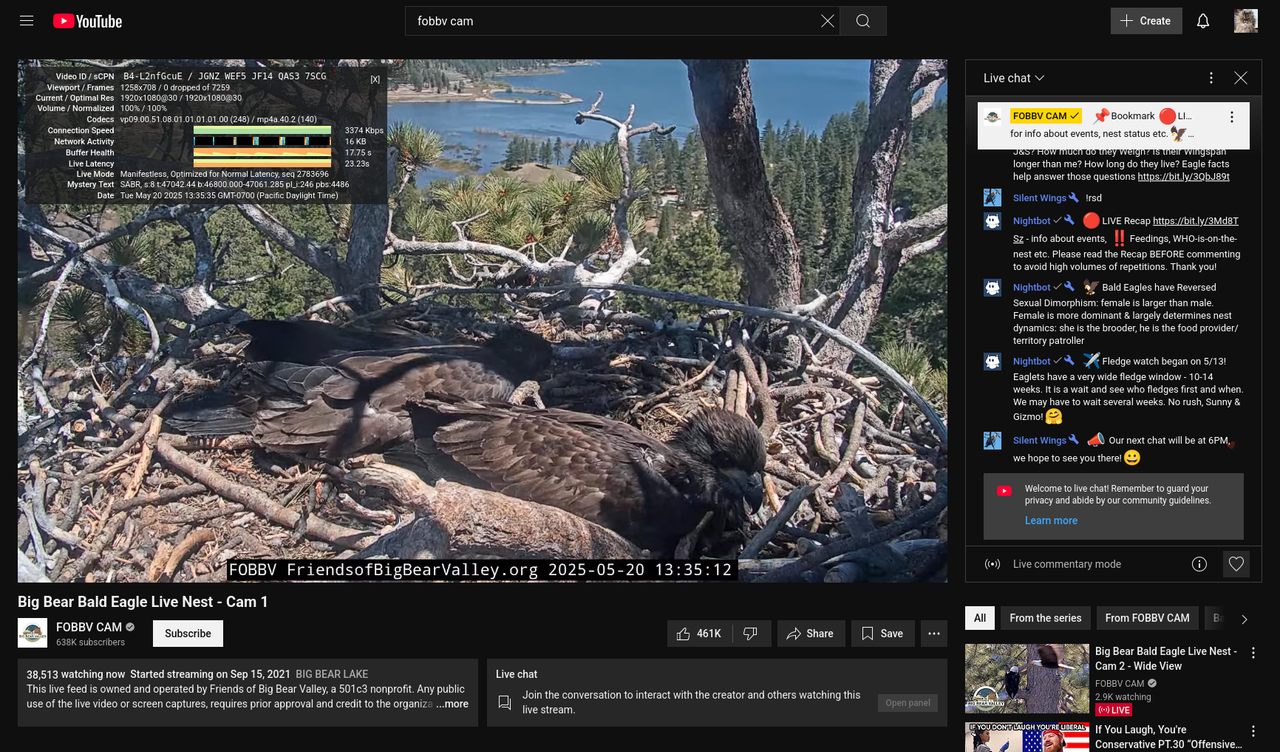1280x752 pixels.
Task: Open the FOBBV CAM channel name
Action: (89, 627)
